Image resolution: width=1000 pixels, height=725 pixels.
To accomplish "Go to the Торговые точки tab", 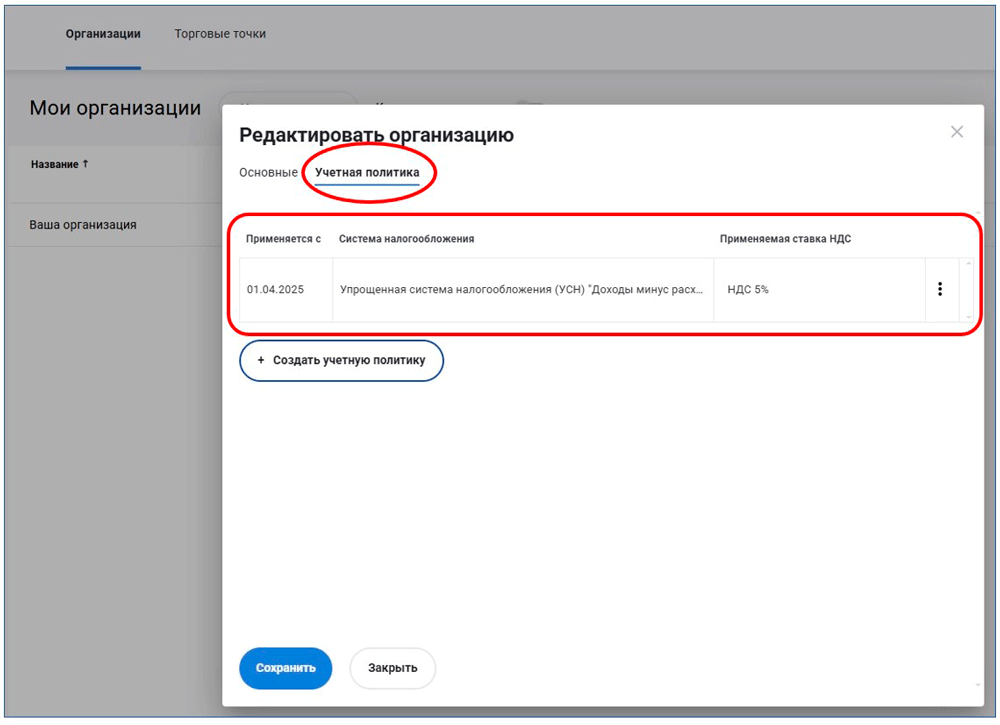I will (220, 34).
